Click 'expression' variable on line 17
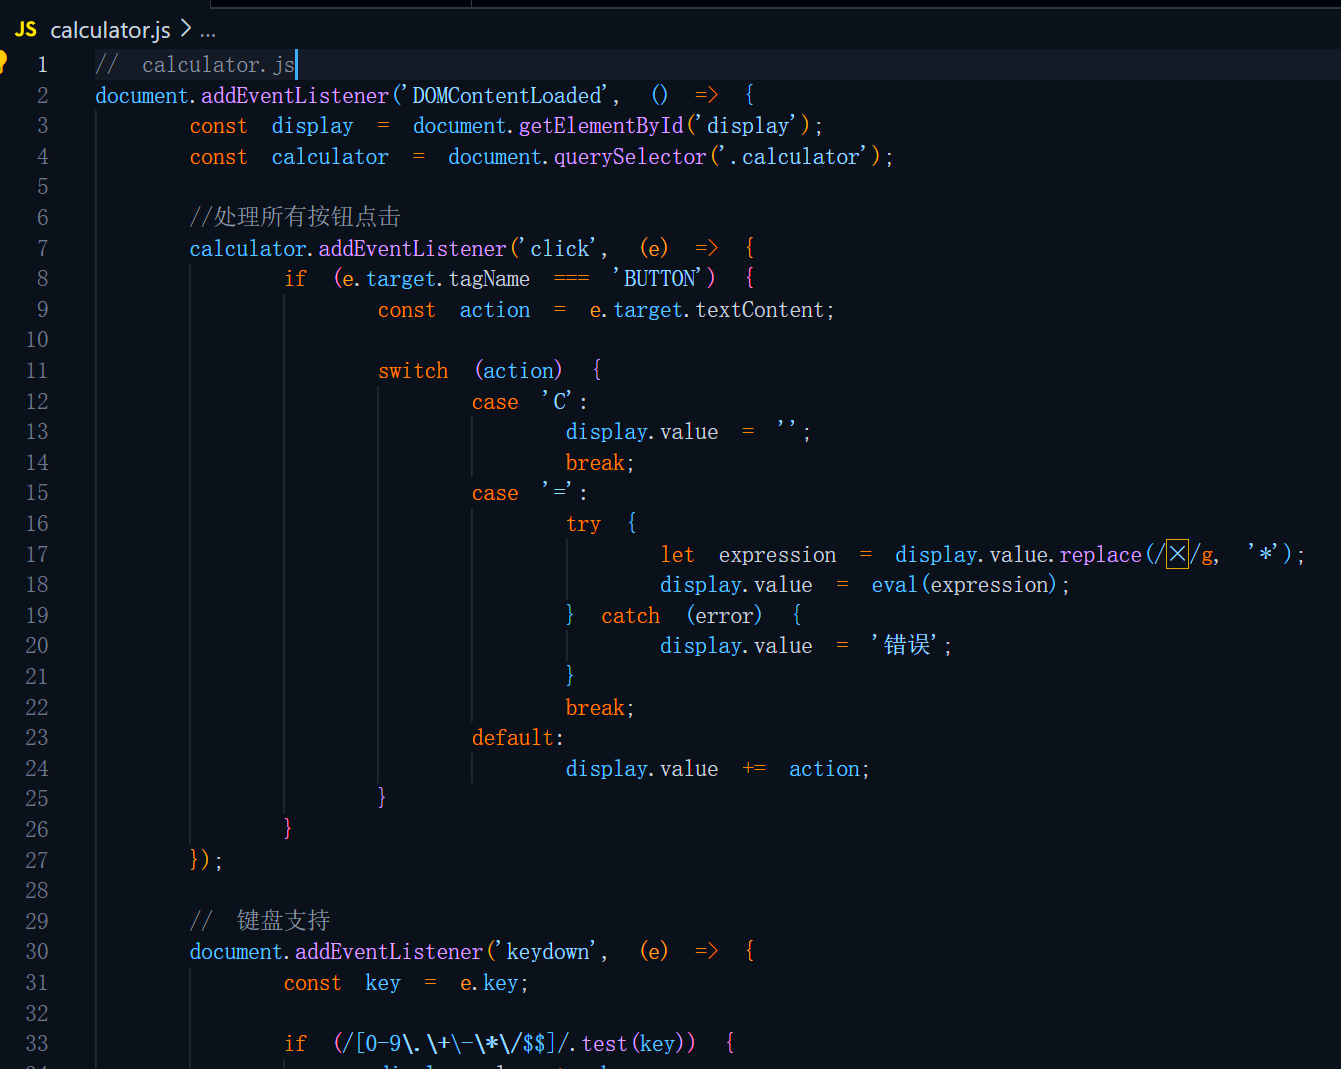 [x=777, y=555]
